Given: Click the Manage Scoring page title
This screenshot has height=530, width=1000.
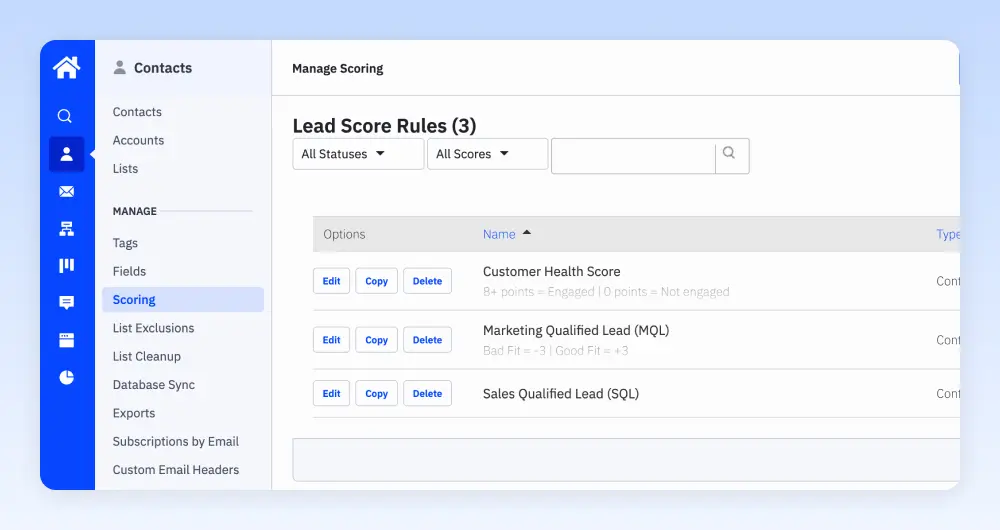Looking at the screenshot, I should (337, 68).
